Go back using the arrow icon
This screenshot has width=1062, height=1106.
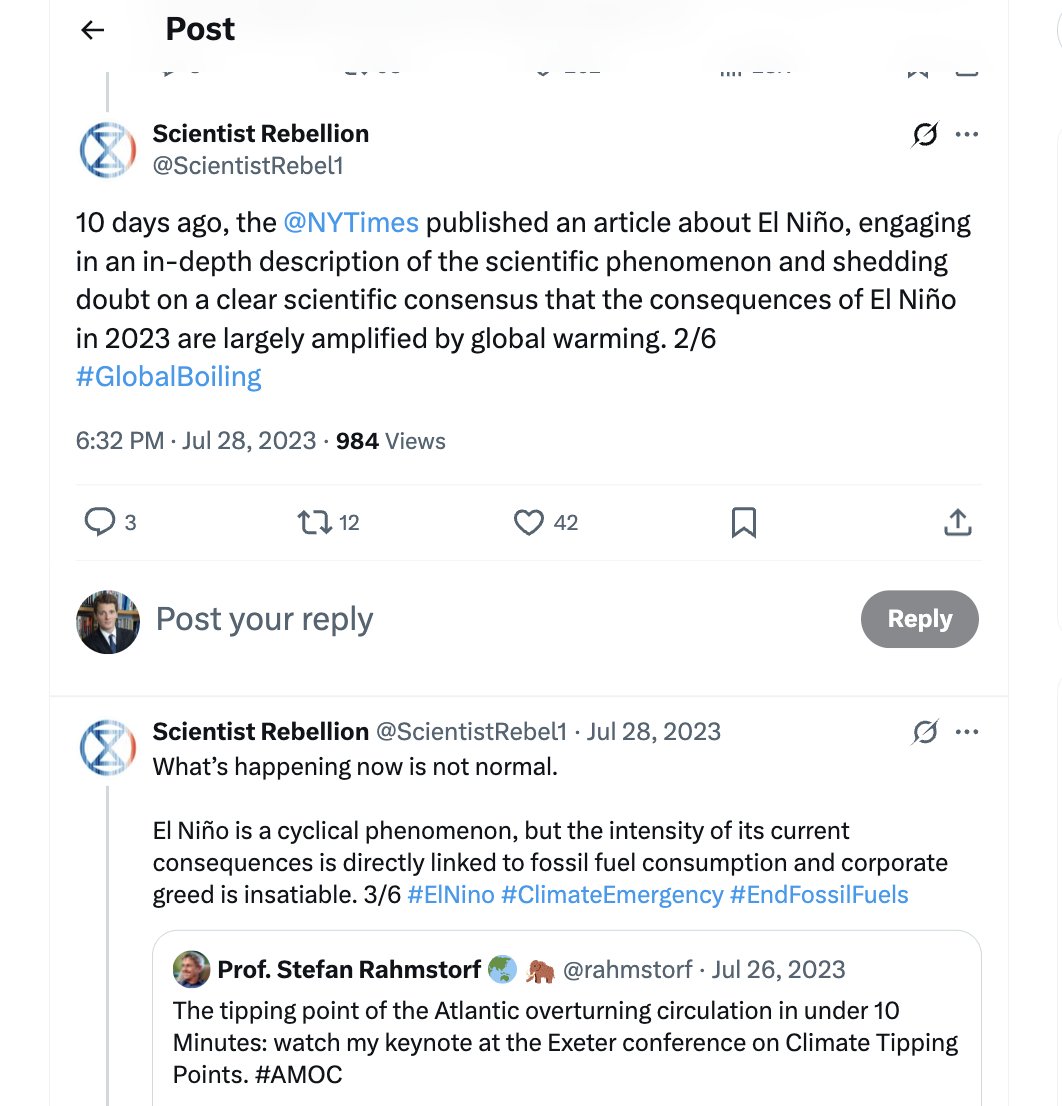click(92, 30)
